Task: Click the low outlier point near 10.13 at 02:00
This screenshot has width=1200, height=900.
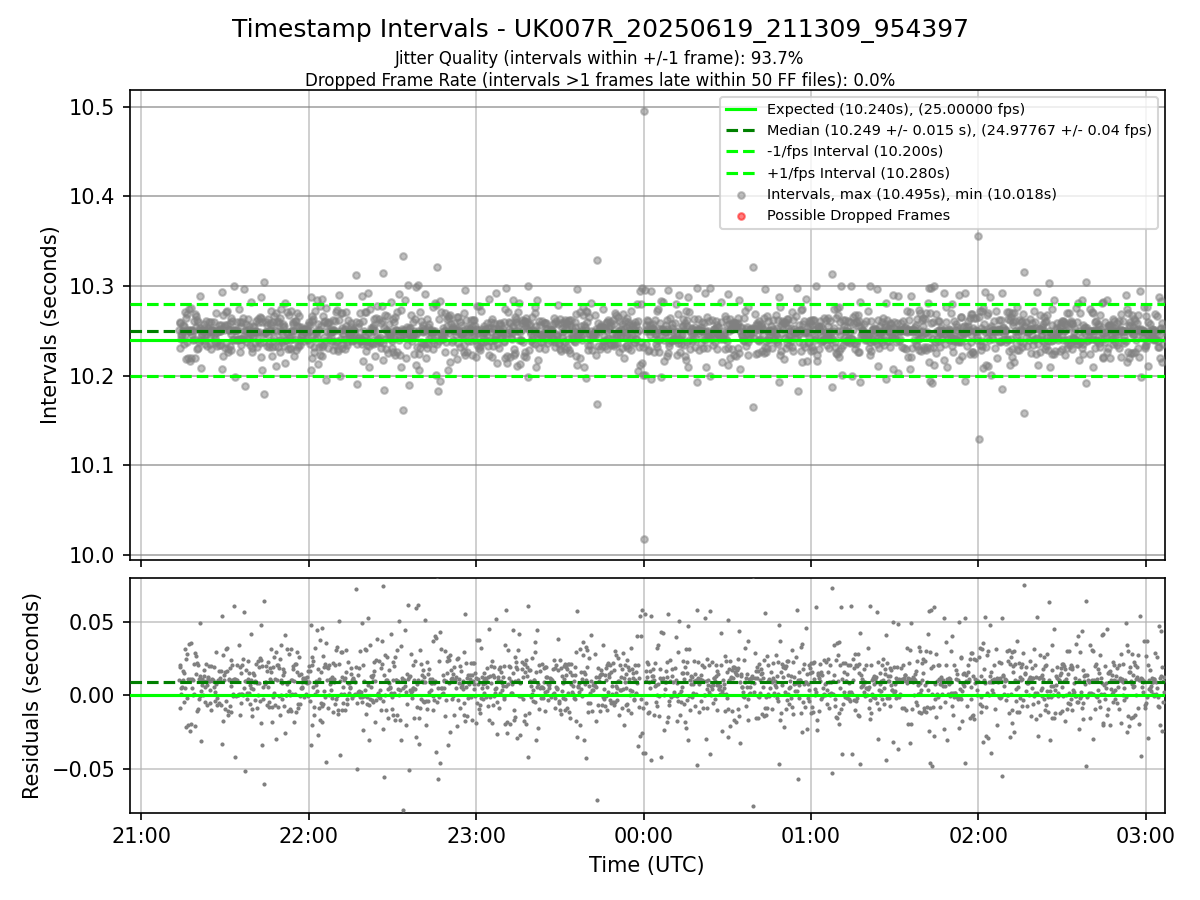Action: [979, 439]
